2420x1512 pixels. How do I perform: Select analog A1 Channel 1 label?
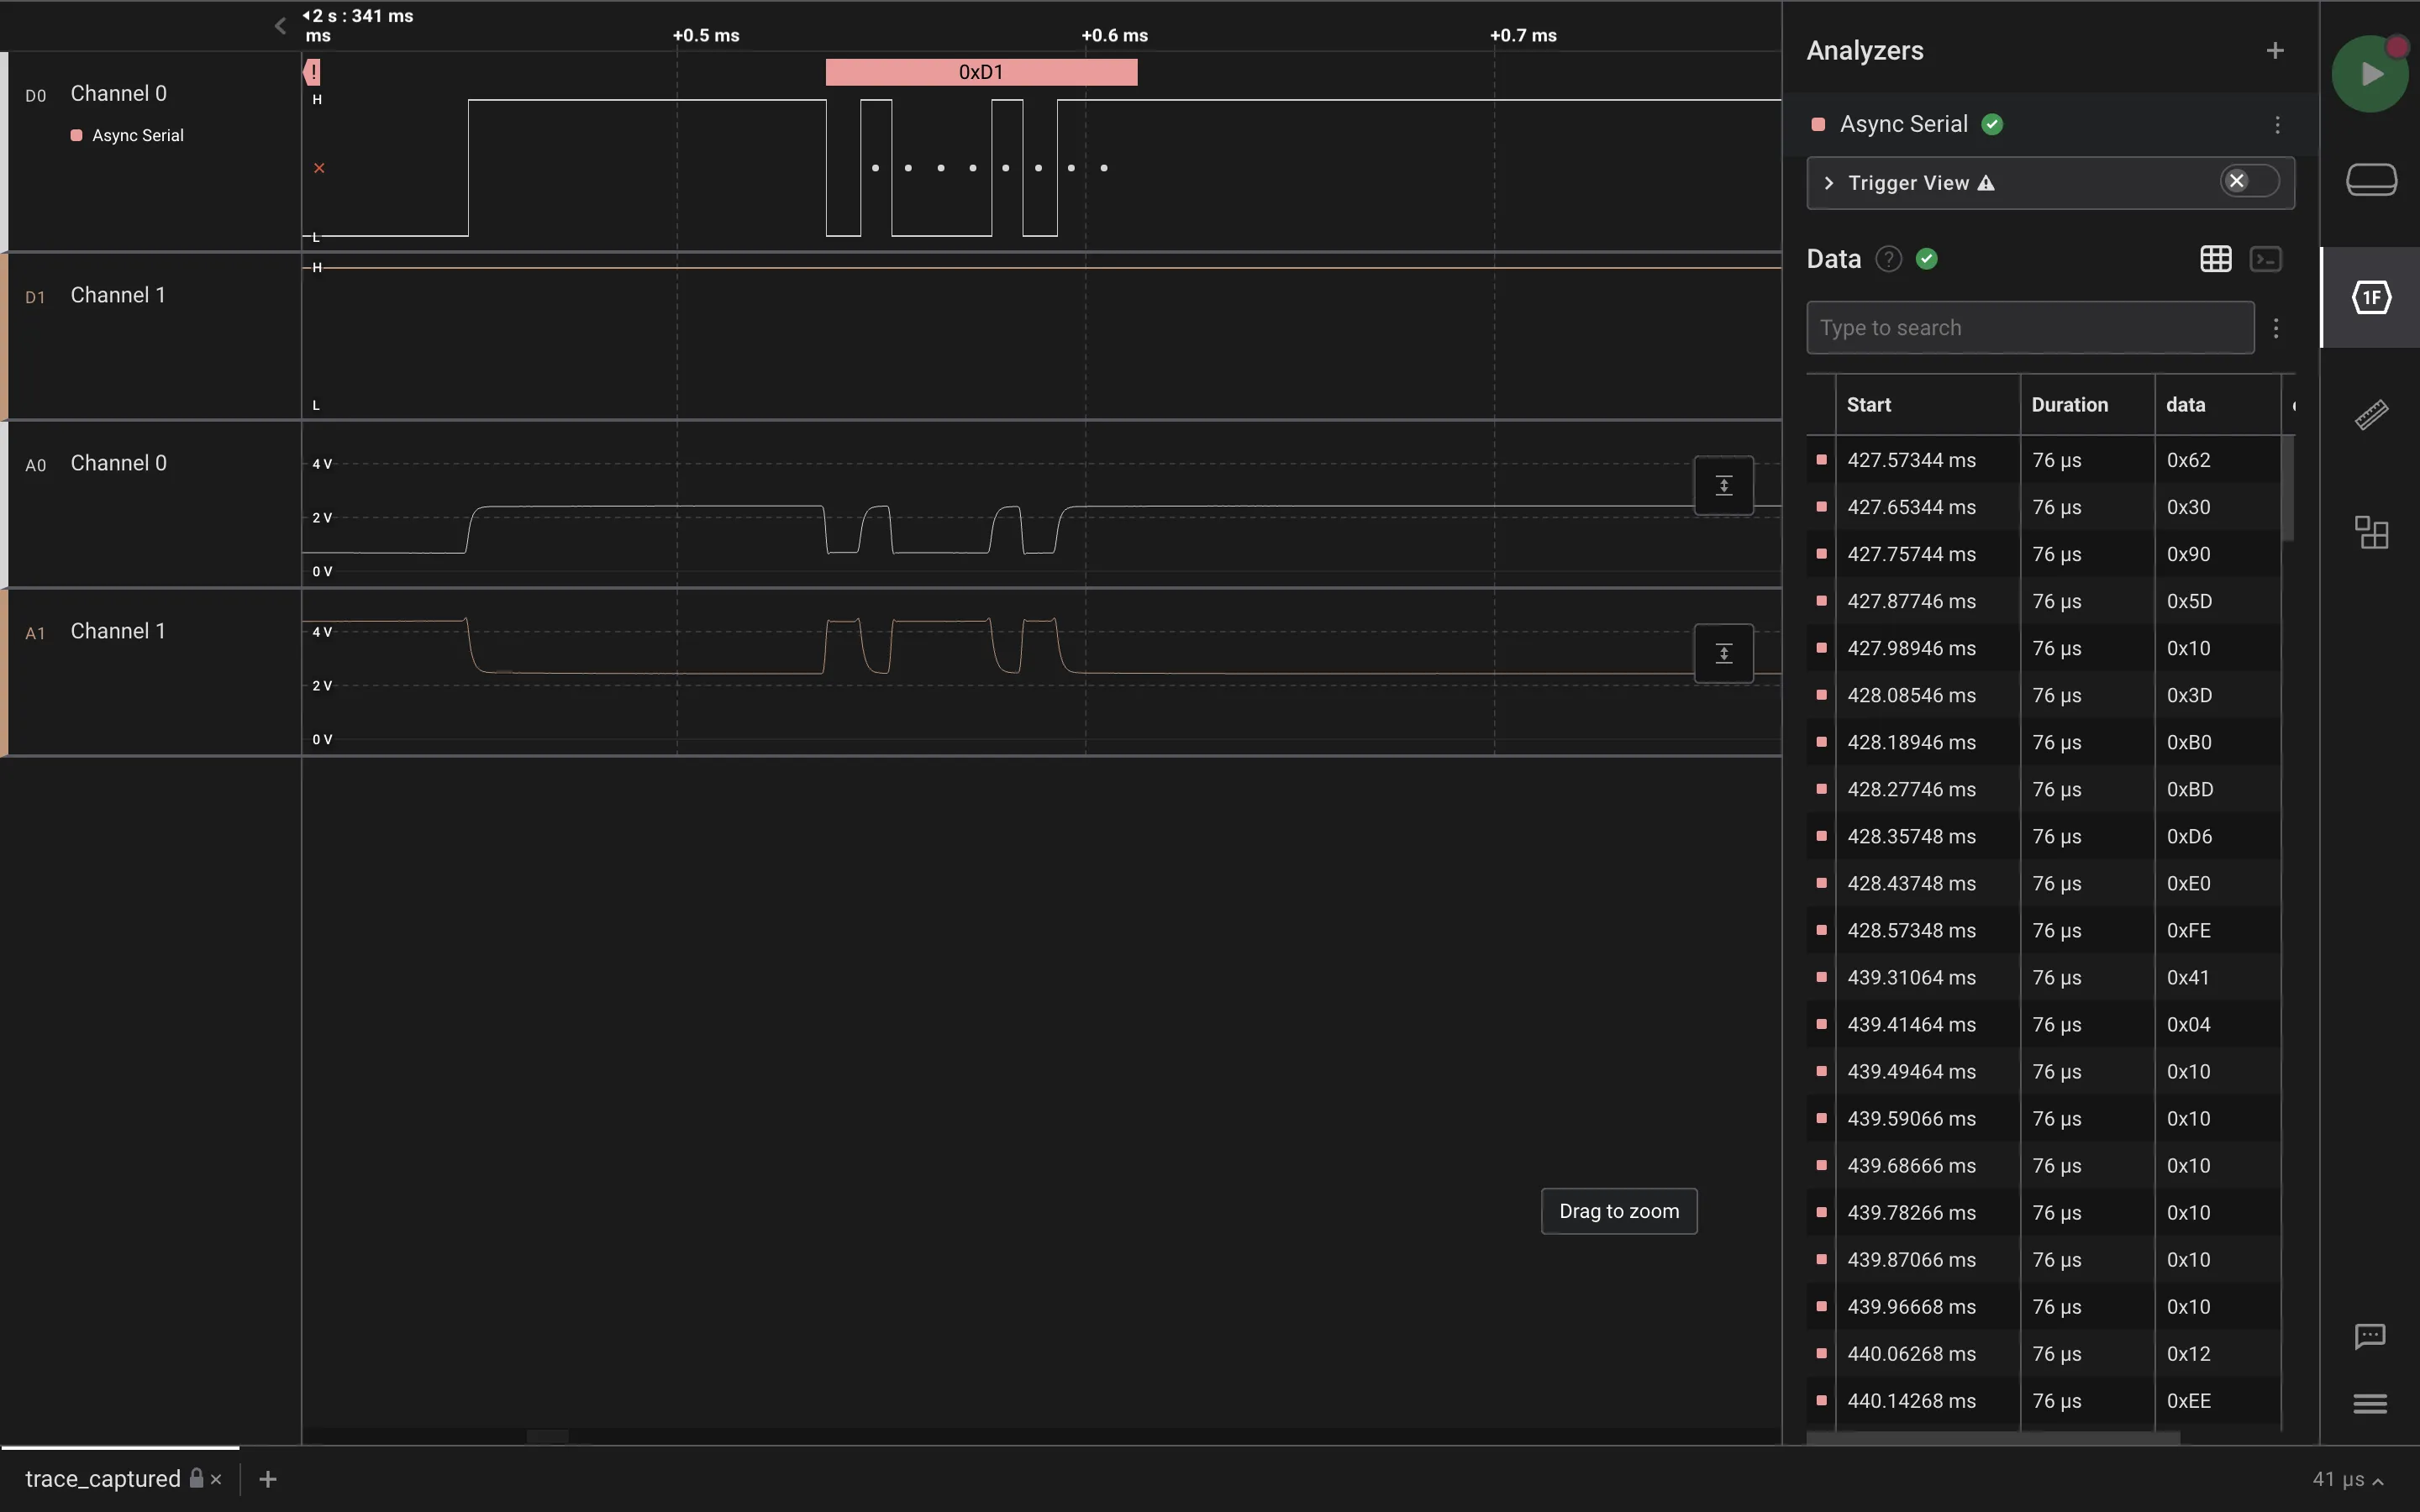pos(117,632)
